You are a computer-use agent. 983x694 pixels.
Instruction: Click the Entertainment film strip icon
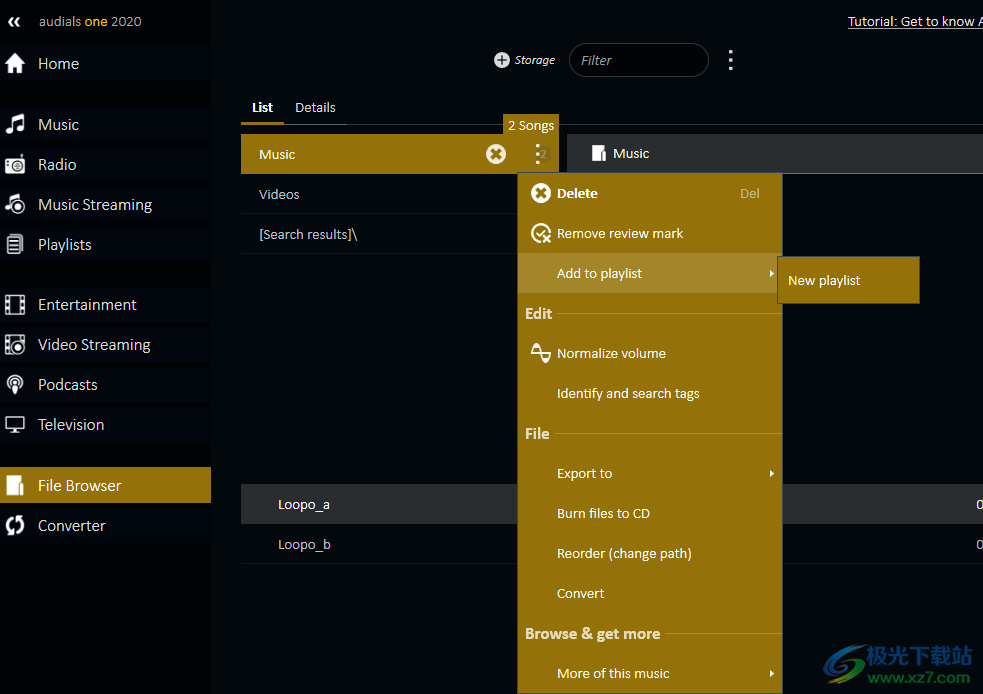pos(15,305)
